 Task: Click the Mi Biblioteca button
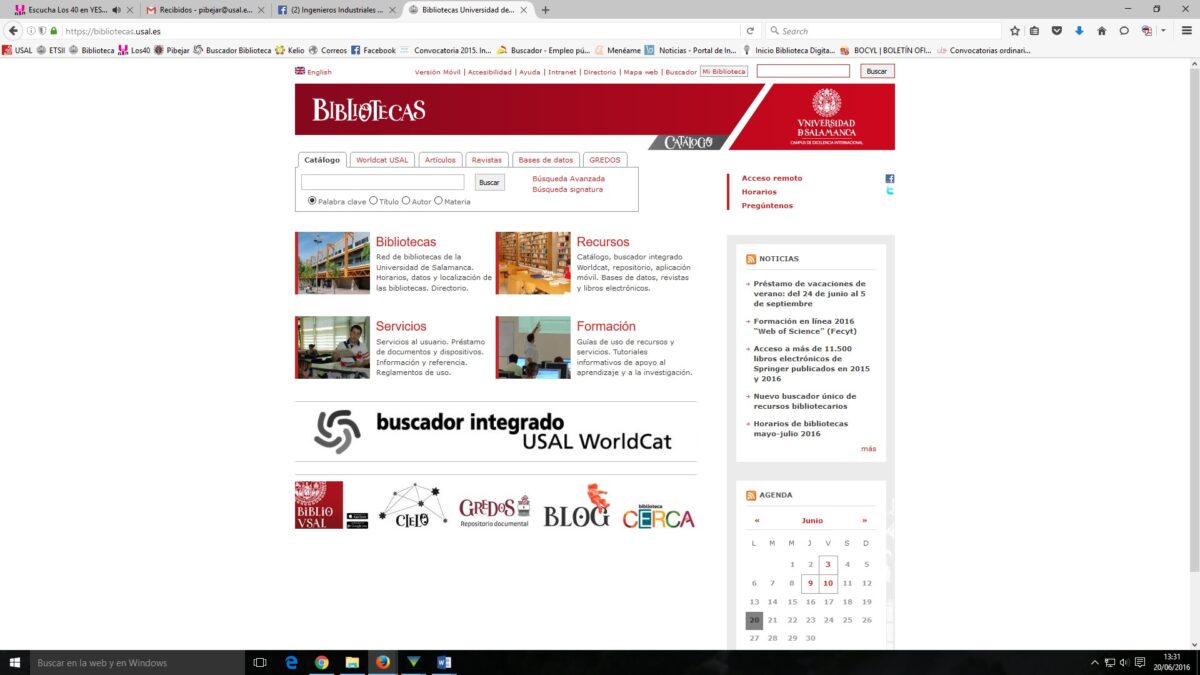pyautogui.click(x=724, y=72)
